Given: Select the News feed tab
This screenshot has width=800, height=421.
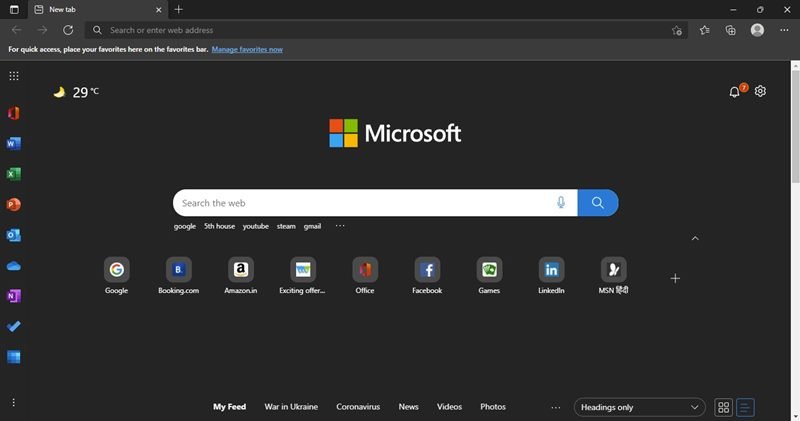Looking at the screenshot, I should point(409,407).
